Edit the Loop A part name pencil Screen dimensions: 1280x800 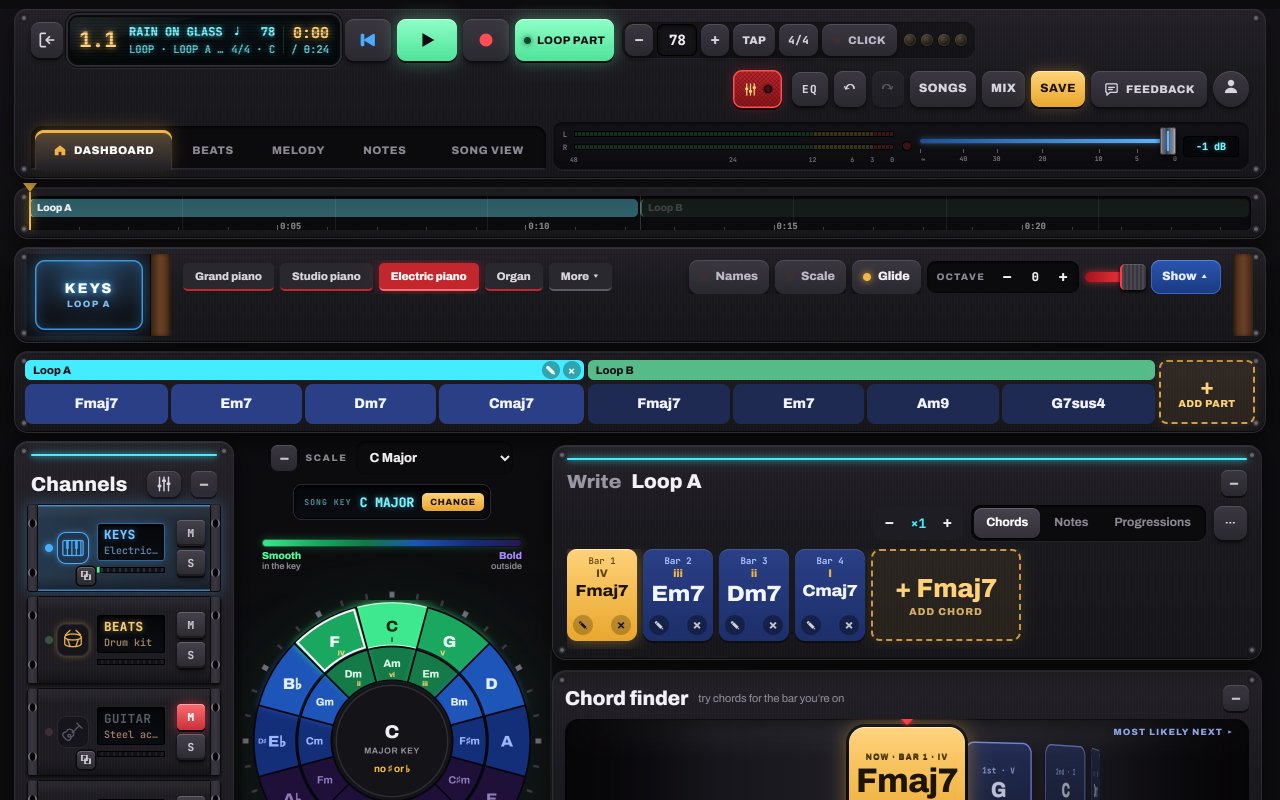(550, 370)
